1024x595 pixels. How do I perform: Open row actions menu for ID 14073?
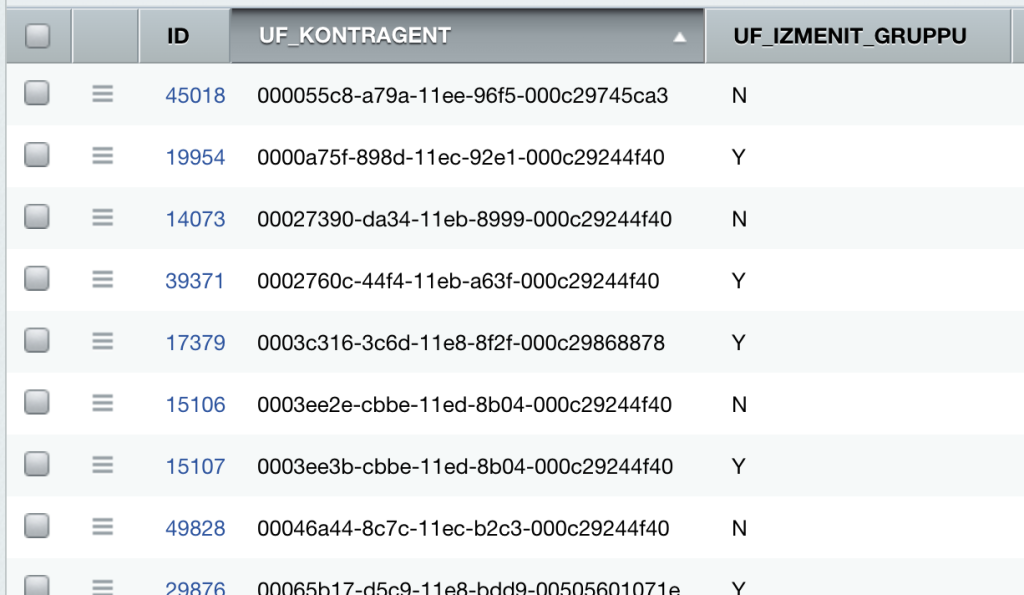click(103, 218)
